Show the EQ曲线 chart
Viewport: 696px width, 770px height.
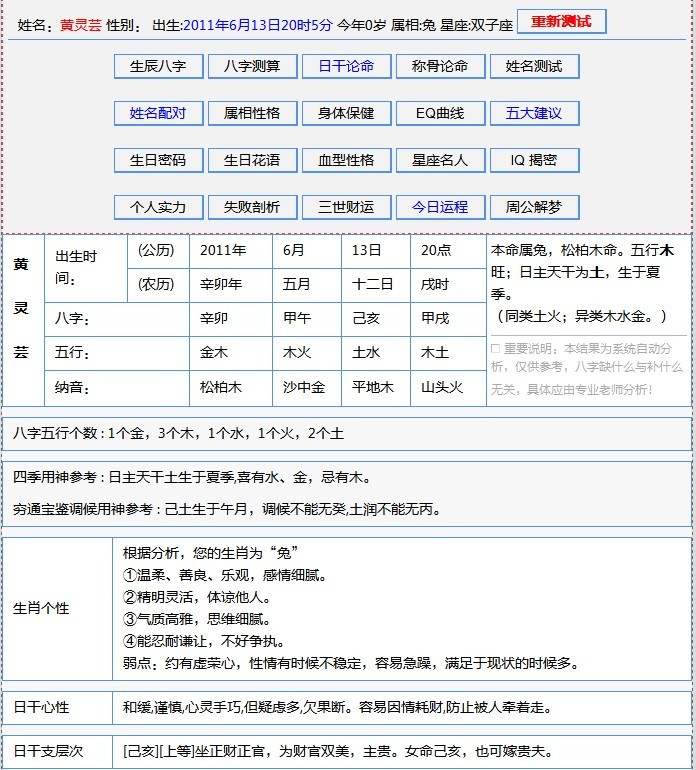point(441,113)
